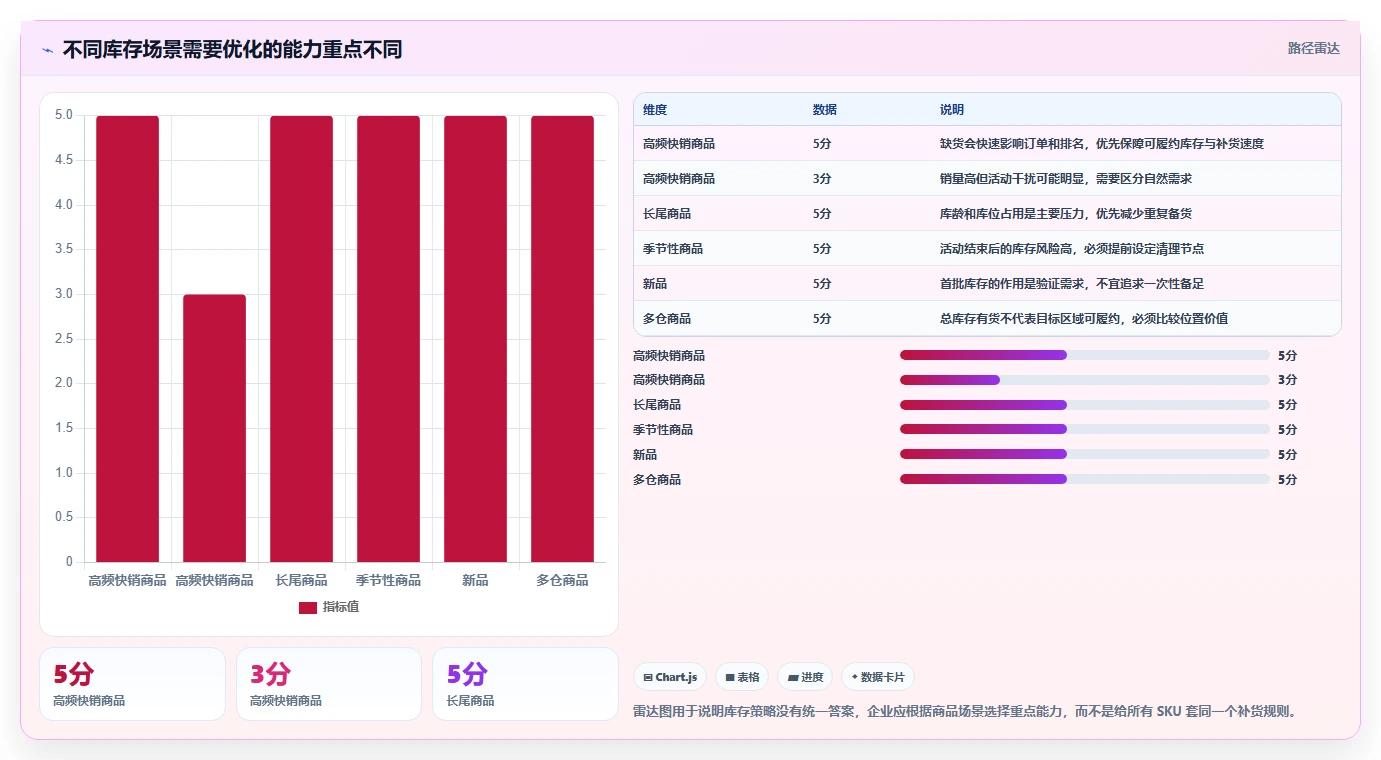Click the 0.5 tick on the chart's vertical axis
The image size is (1381, 760).
63,517
